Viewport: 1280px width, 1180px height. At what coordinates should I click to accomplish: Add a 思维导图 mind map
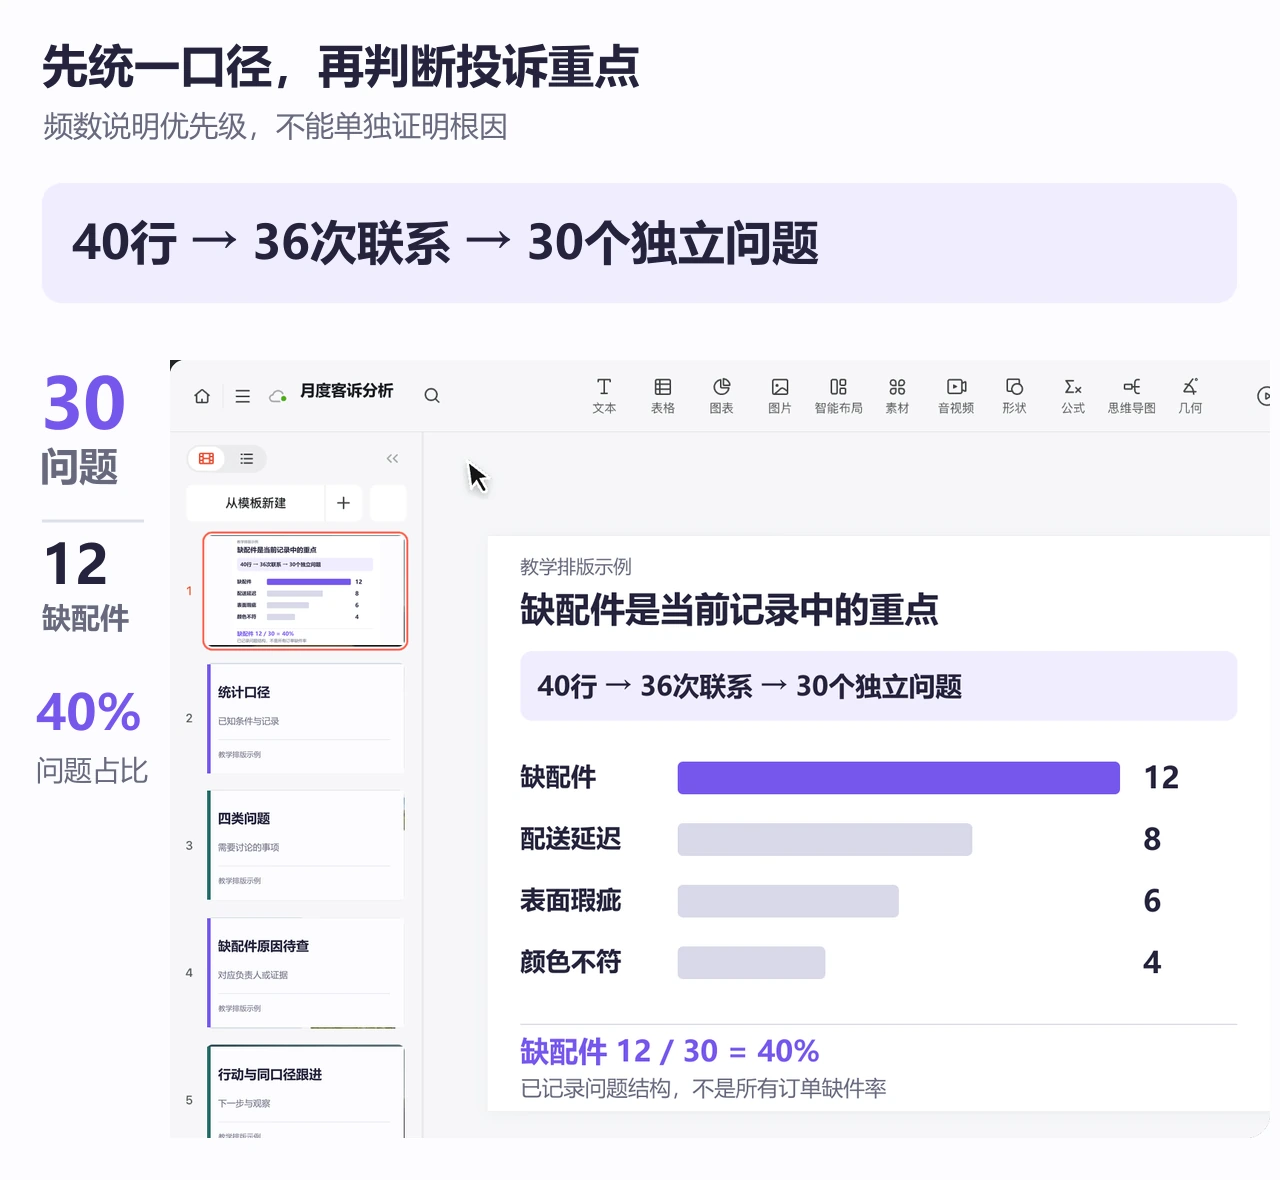click(x=1132, y=396)
